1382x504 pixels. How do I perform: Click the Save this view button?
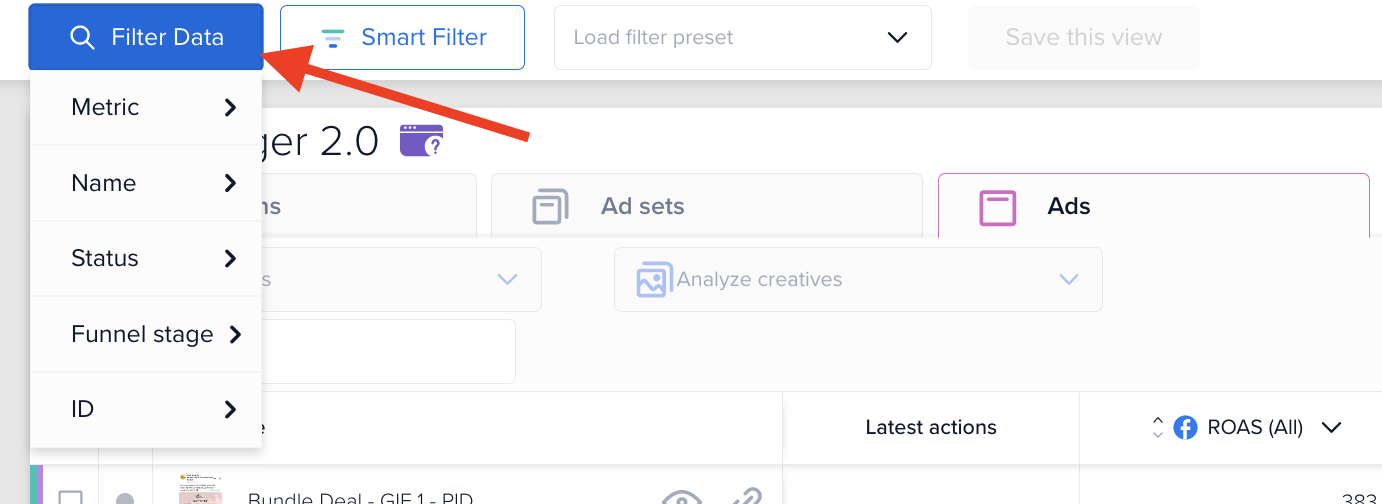1084,38
